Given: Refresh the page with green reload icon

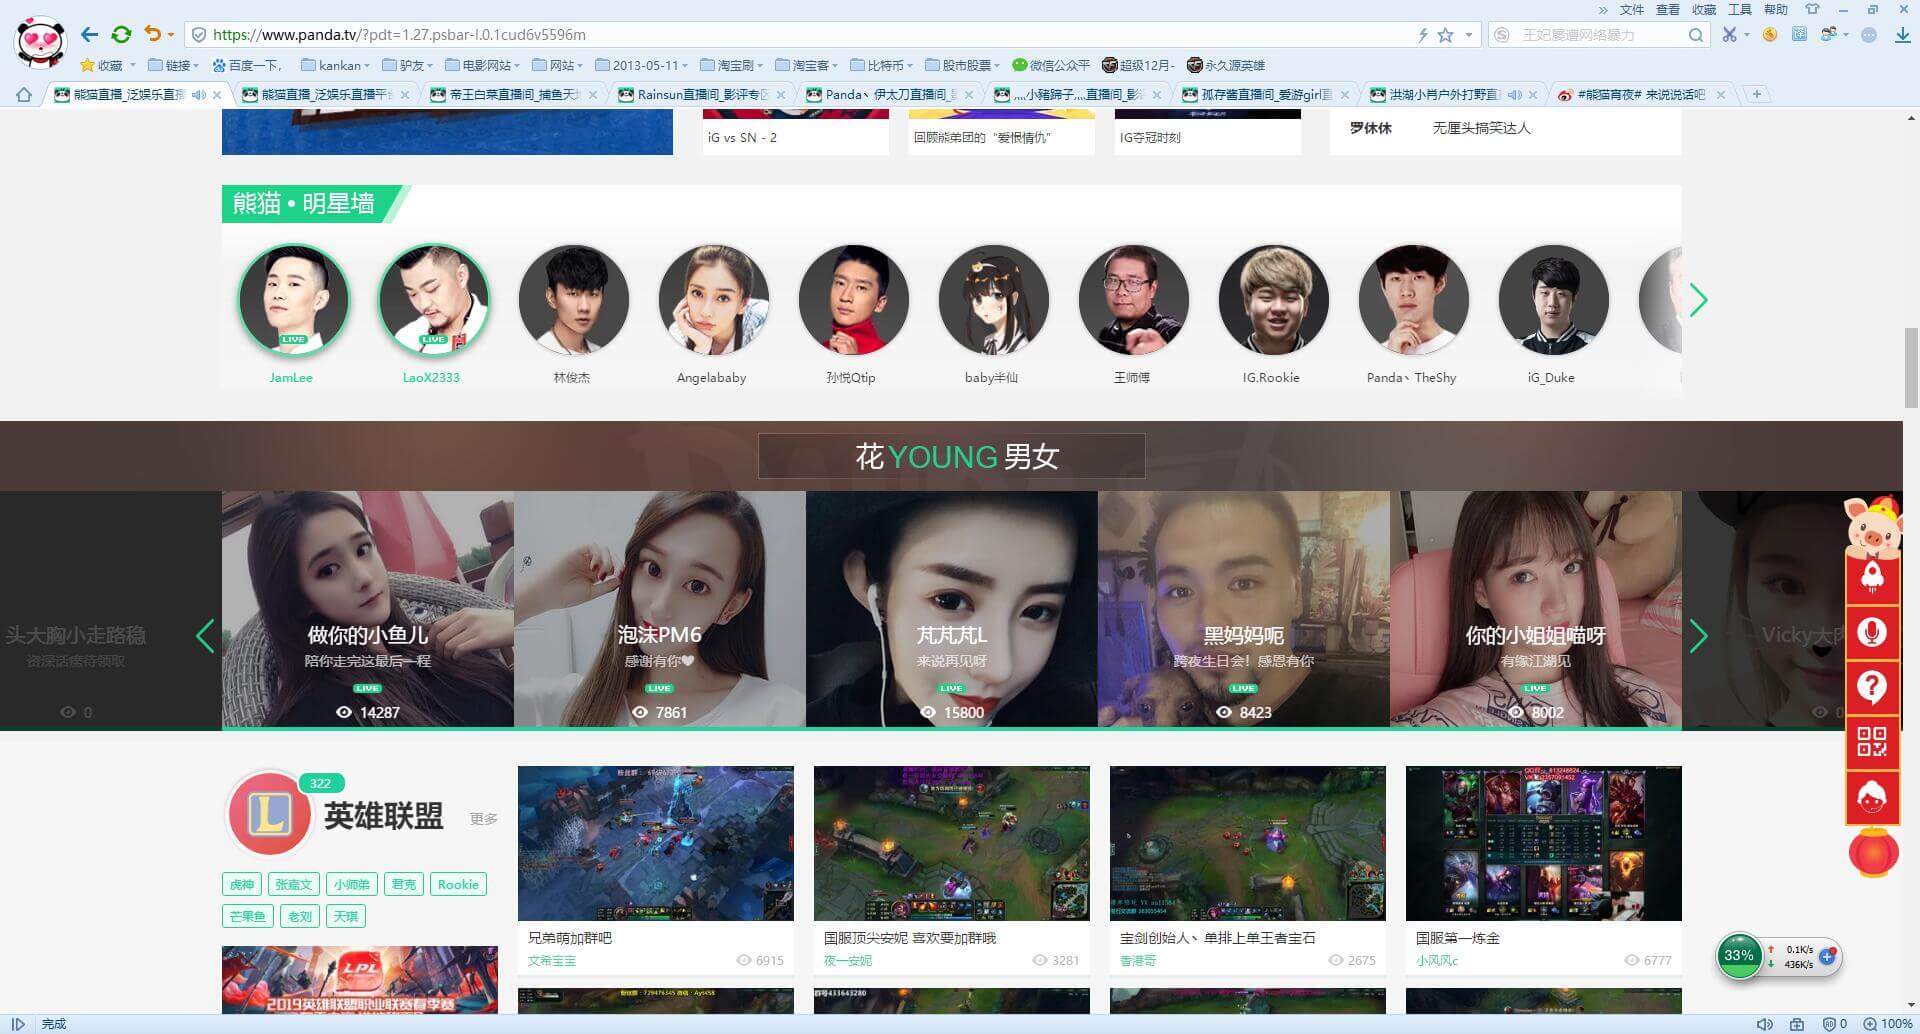Looking at the screenshot, I should tap(121, 35).
